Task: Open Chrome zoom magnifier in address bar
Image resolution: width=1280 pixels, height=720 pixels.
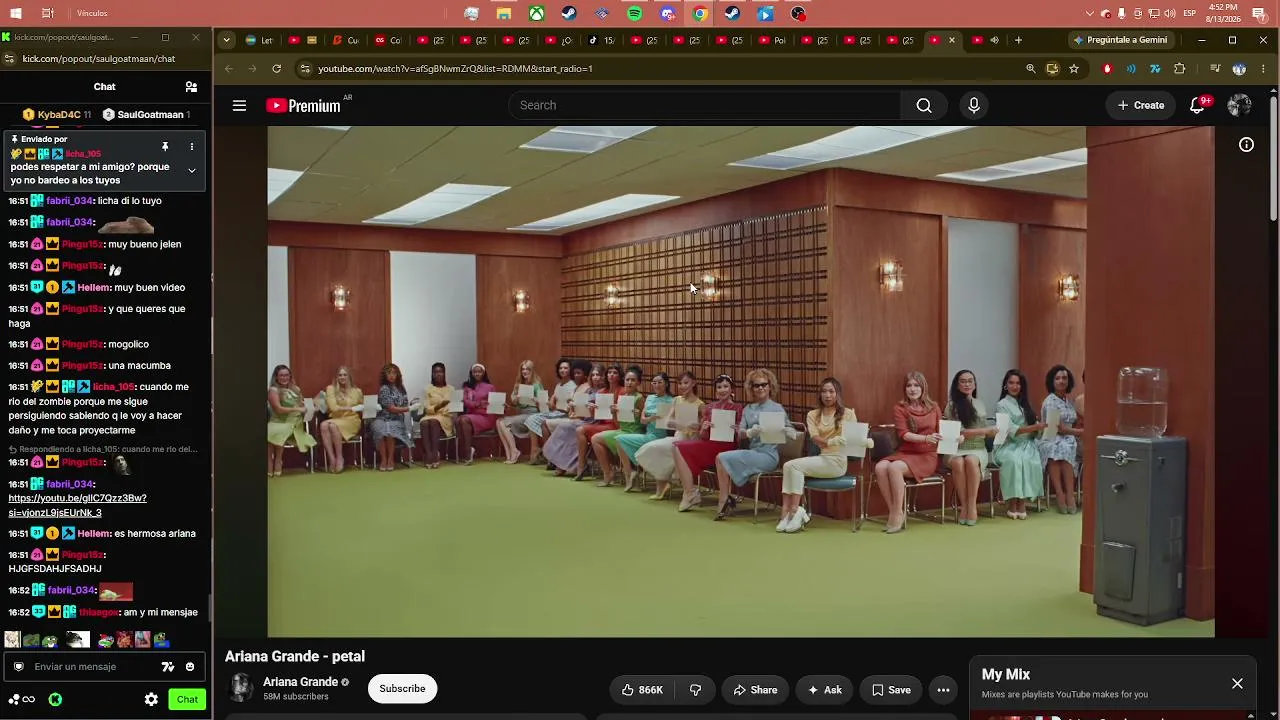Action: [x=1031, y=69]
